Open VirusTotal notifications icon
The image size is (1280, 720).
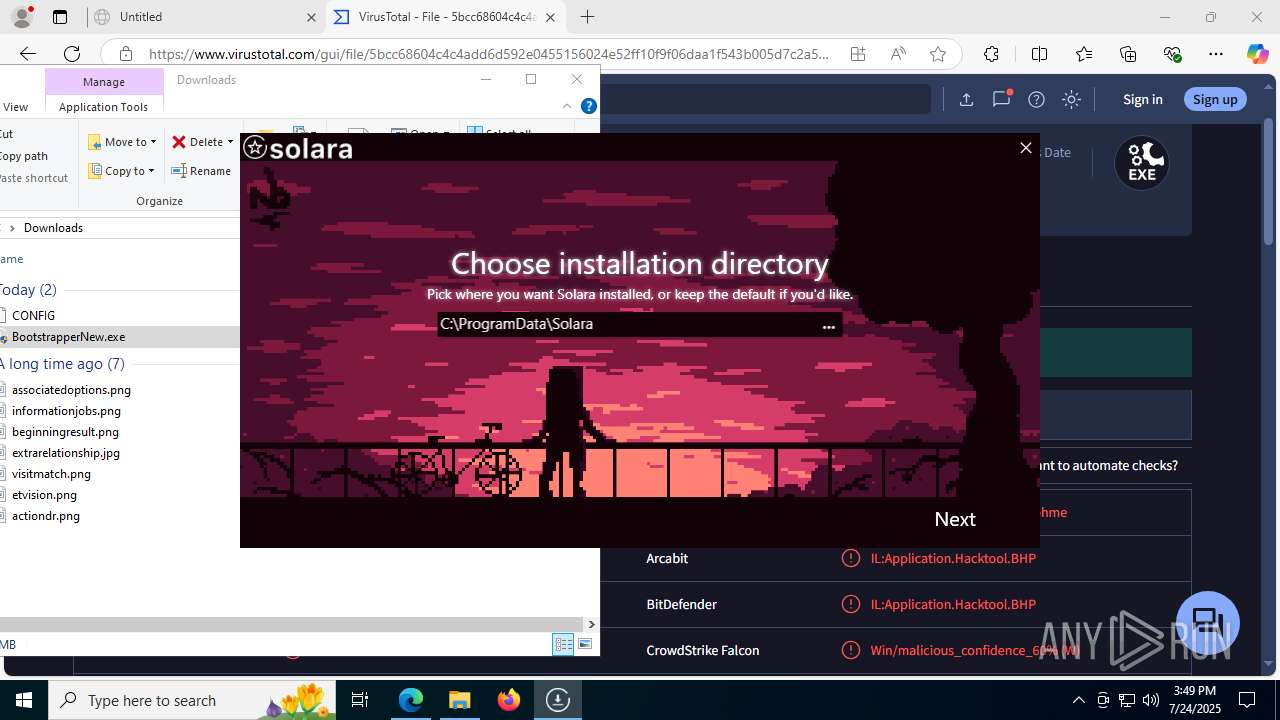1001,99
